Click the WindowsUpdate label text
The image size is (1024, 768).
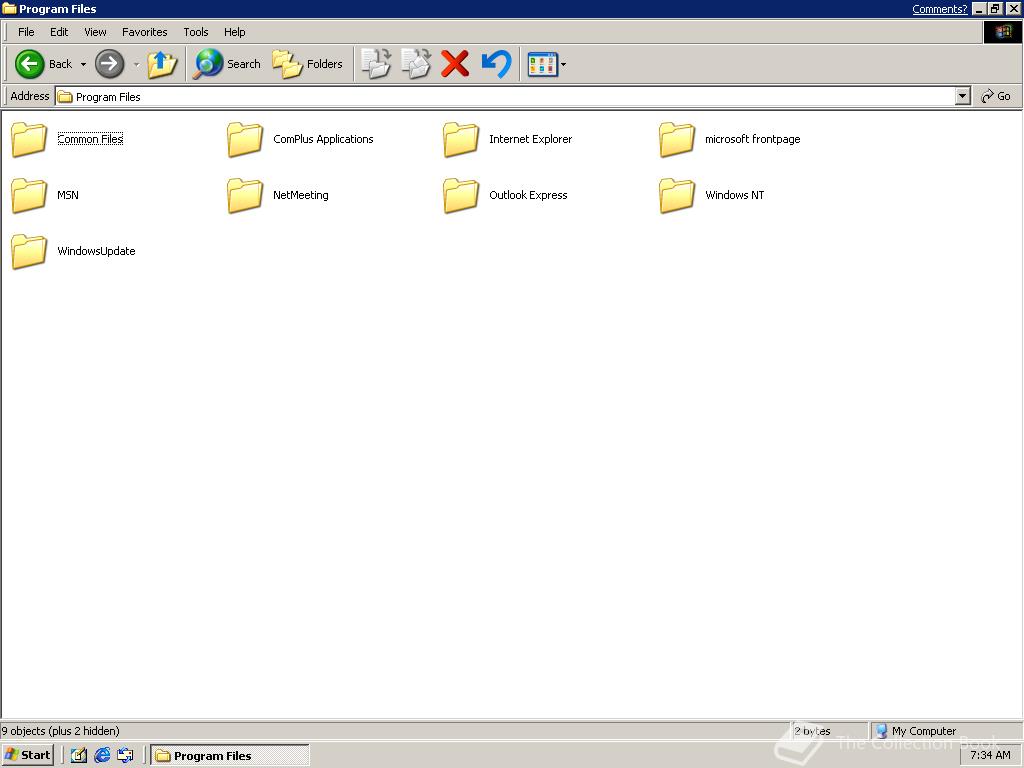pos(96,251)
